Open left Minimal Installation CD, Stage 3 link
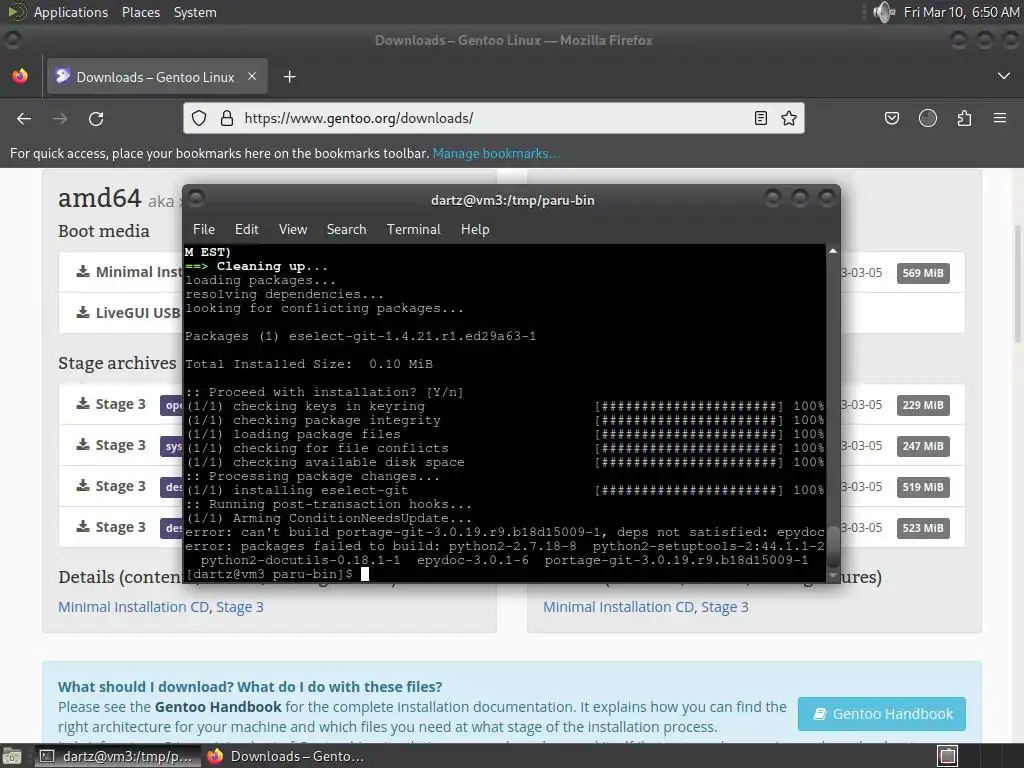Screen dimensions: 1024x768 pos(161,607)
